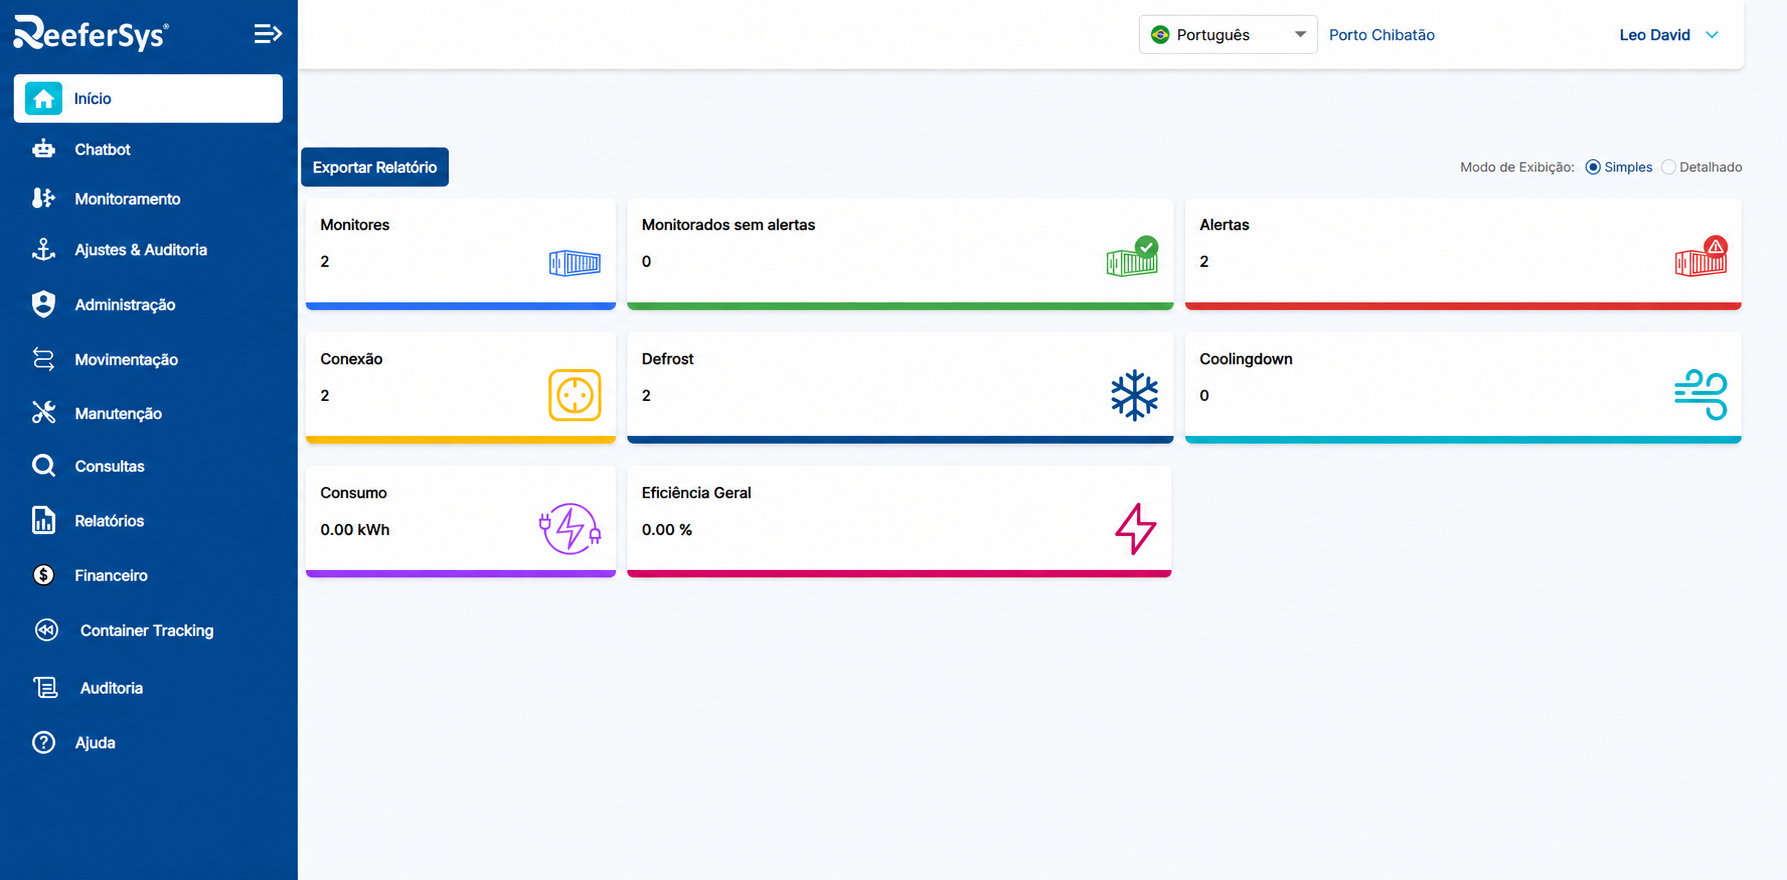1787x880 pixels.
Task: Click the wrench icon for Manutenção
Action: [x=43, y=413]
